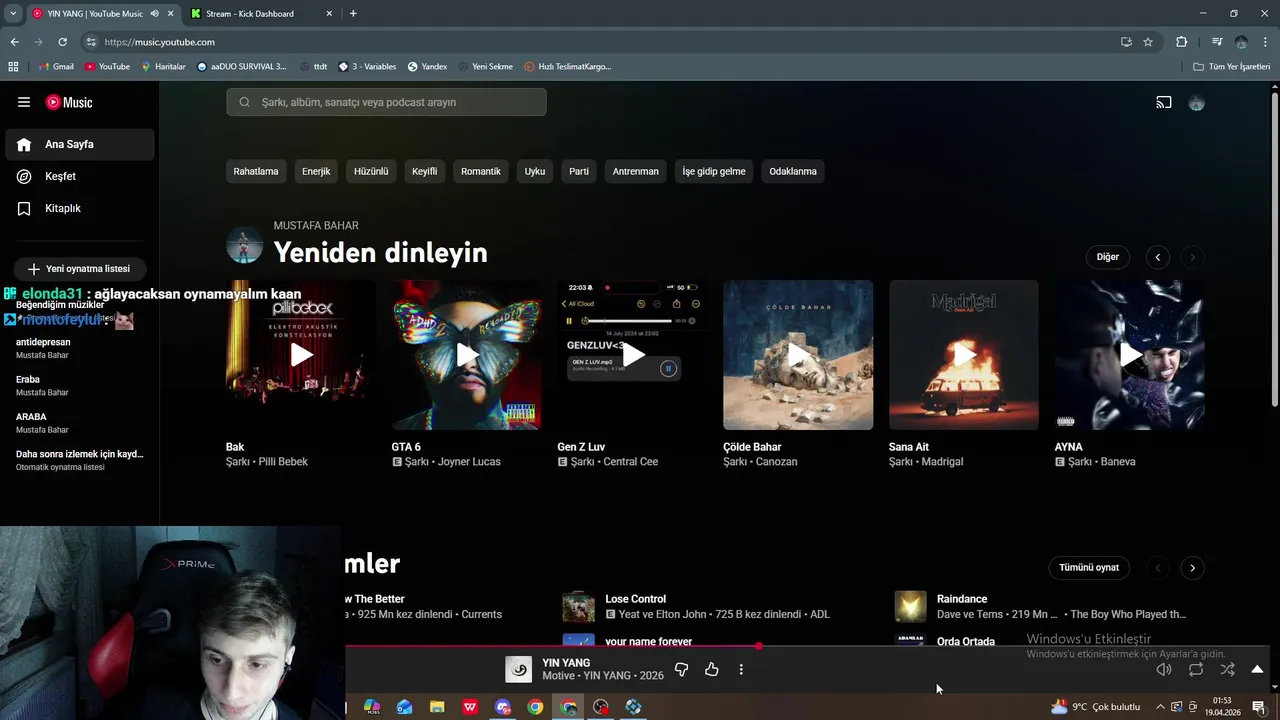The image size is (1280, 720).
Task: Open the Pilli Bebek artist link
Action: coord(283,462)
